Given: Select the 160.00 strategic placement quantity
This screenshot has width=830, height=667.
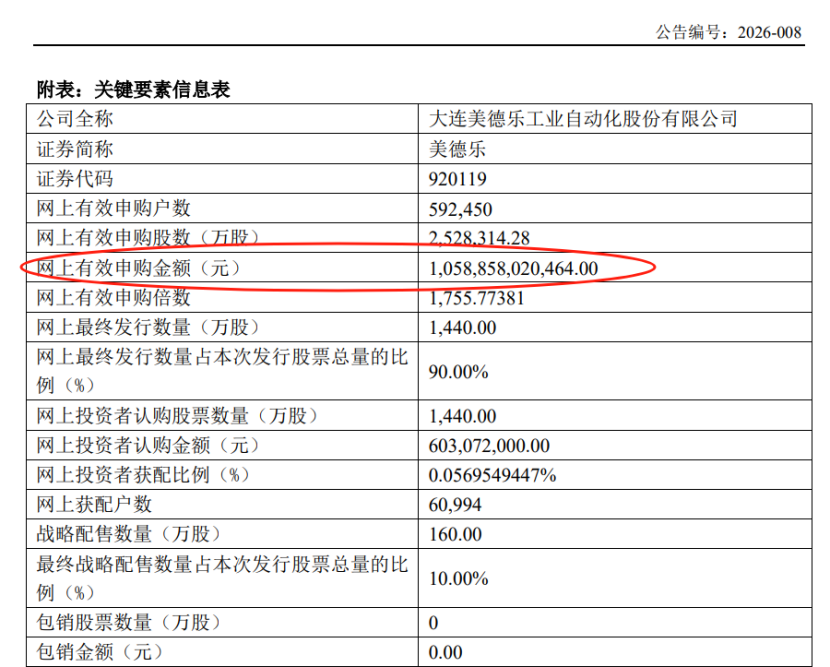Looking at the screenshot, I should (x=455, y=534).
